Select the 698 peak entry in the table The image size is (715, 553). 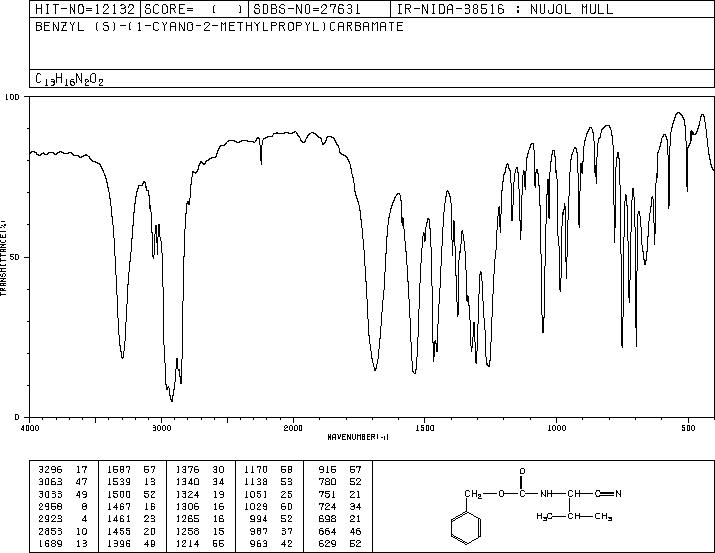(340, 519)
